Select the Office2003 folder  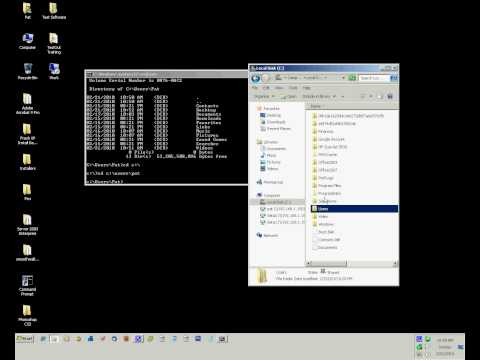tap(325, 162)
